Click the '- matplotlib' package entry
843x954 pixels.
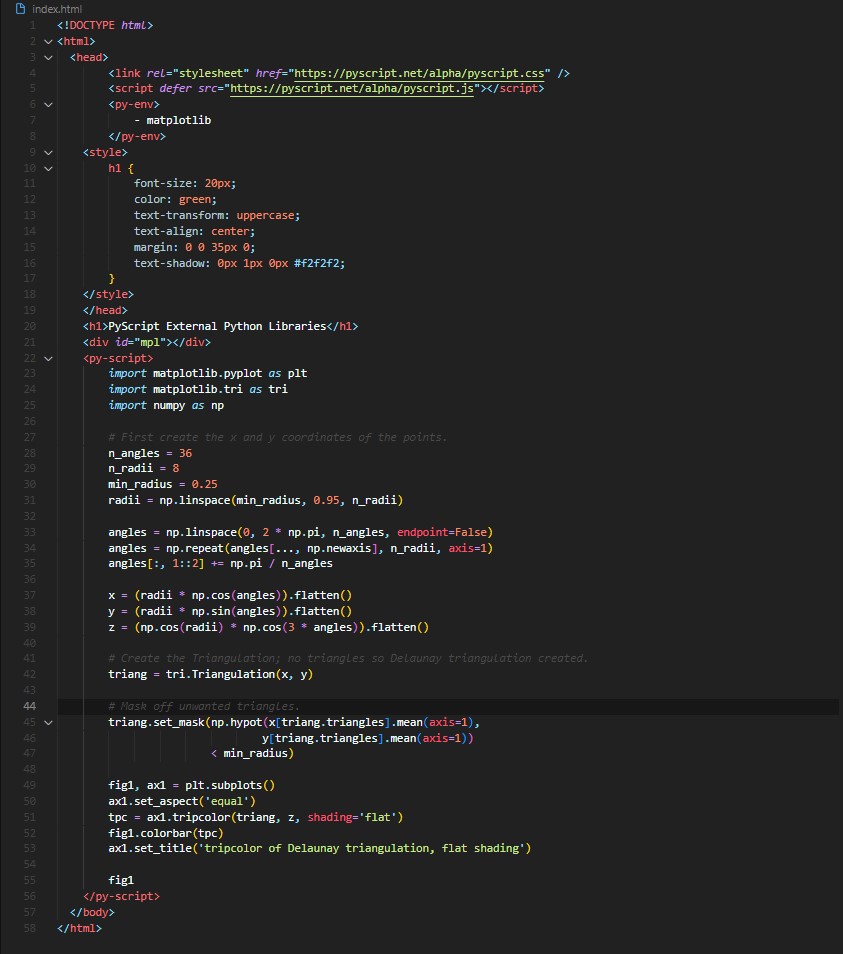[172, 120]
